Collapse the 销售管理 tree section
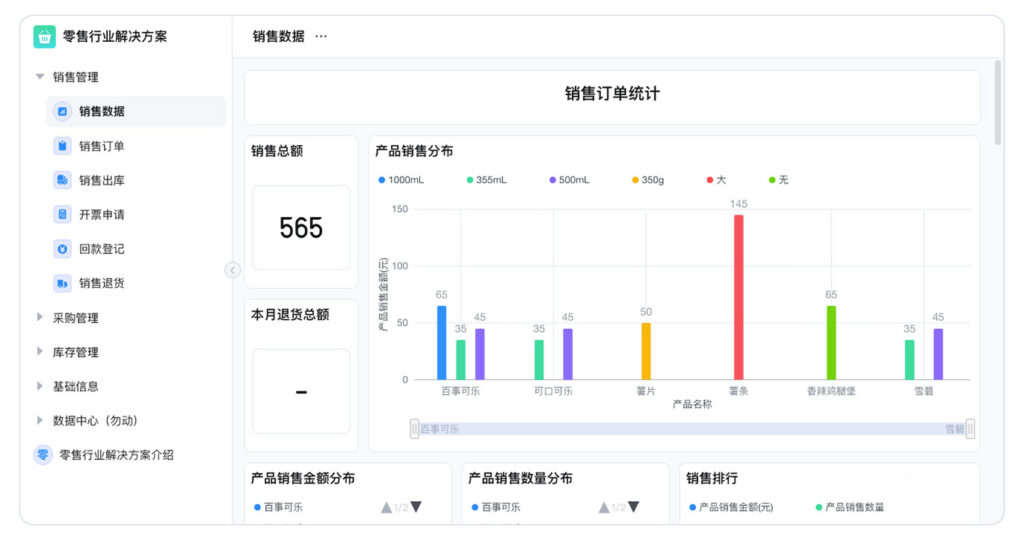The height and width of the screenshot is (546, 1024). 40,77
